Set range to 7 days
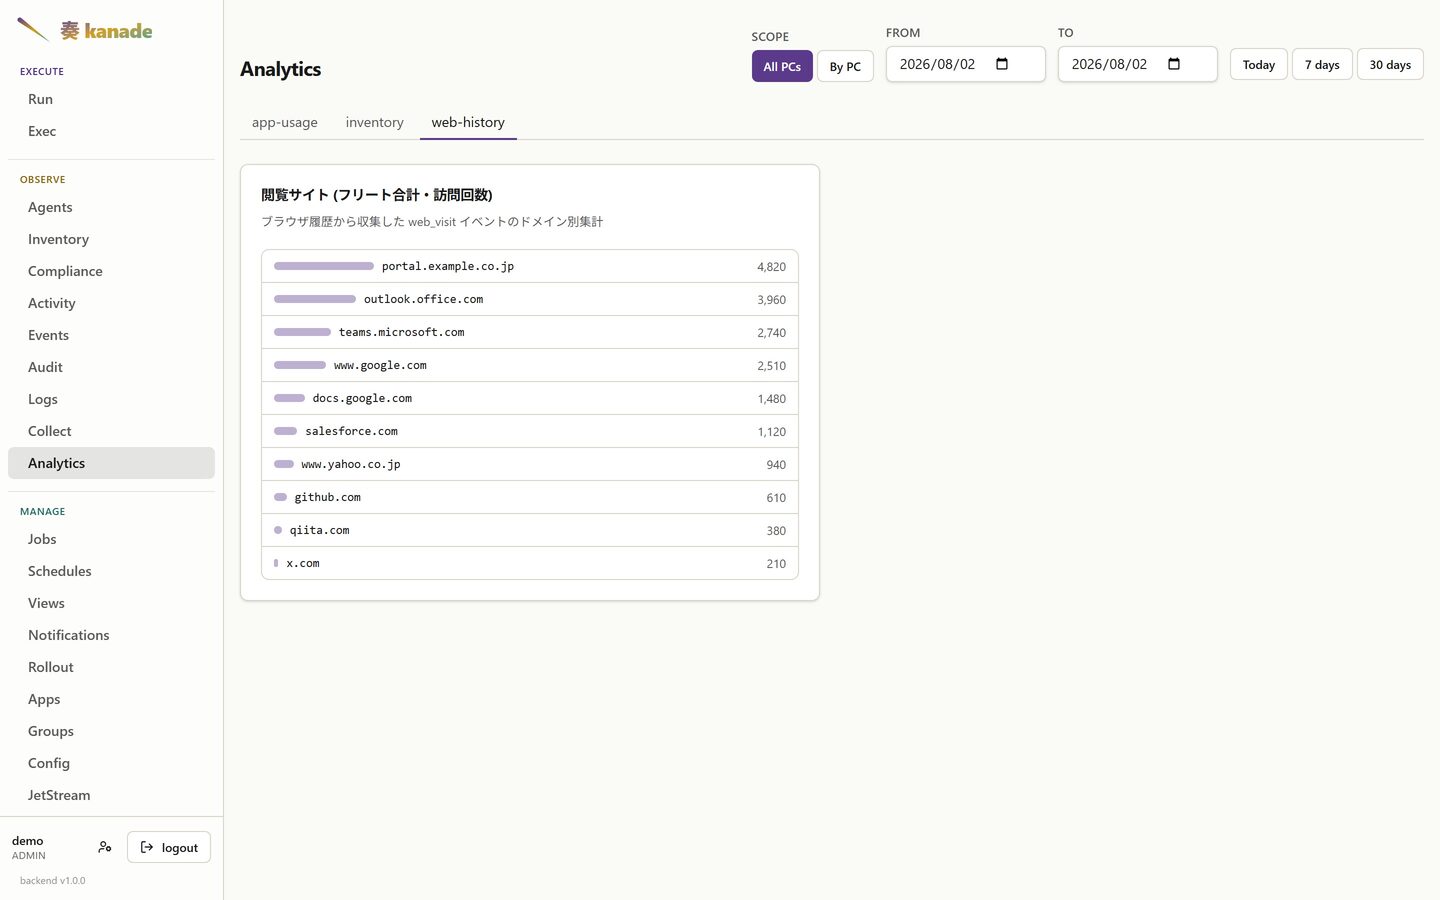Screen dimensions: 1440x900 pos(1322,64)
